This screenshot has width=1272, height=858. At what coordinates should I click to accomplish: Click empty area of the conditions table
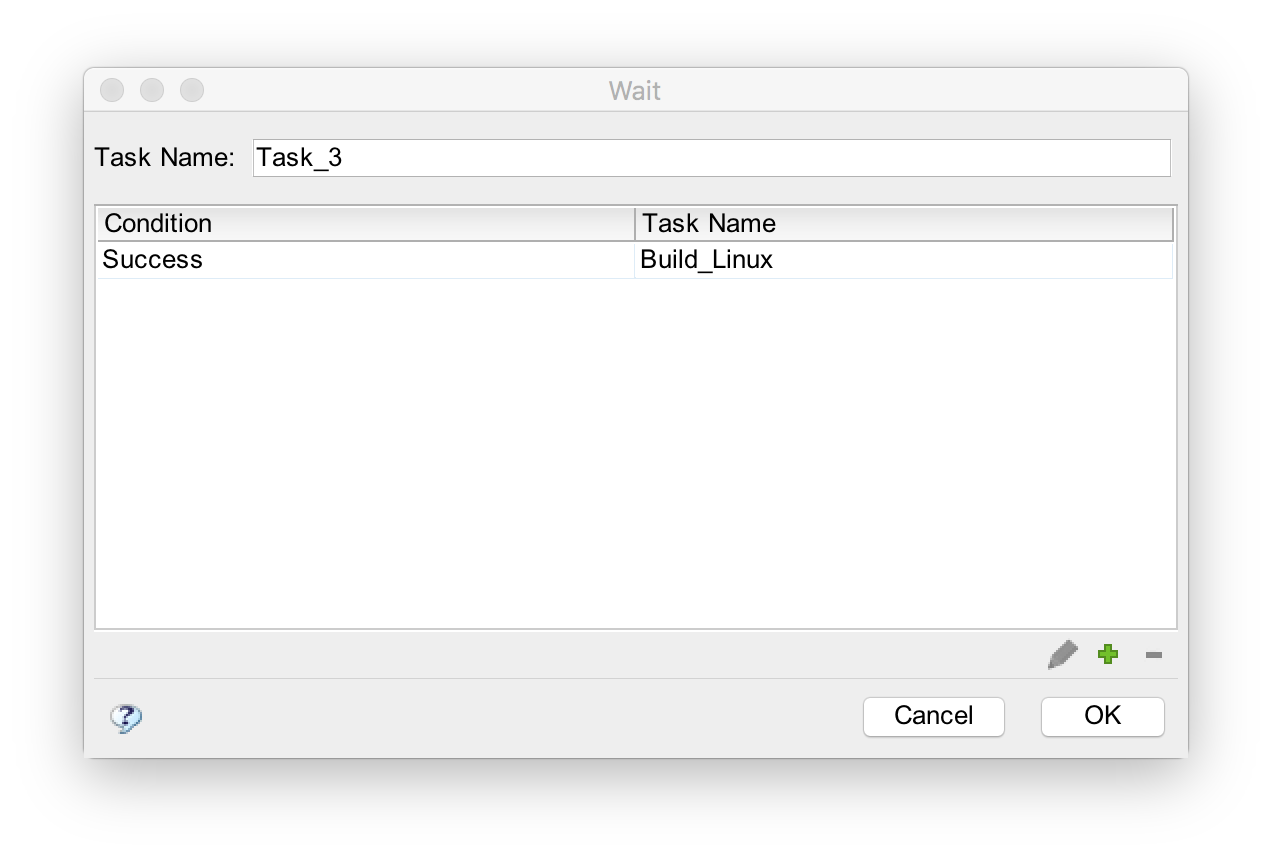(x=635, y=450)
